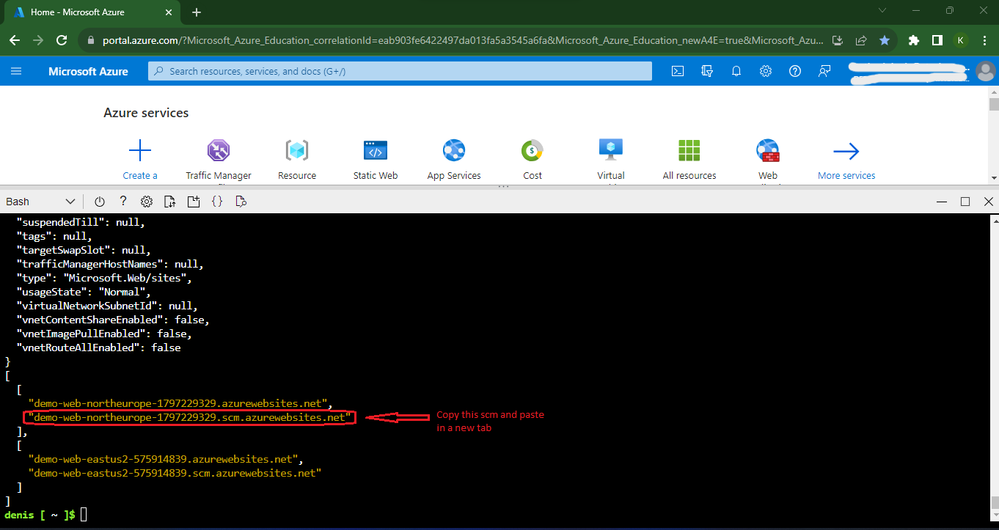Click the "usageState": "Normal" line
Image resolution: width=999 pixels, height=530 pixels.
pyautogui.click(x=83, y=292)
